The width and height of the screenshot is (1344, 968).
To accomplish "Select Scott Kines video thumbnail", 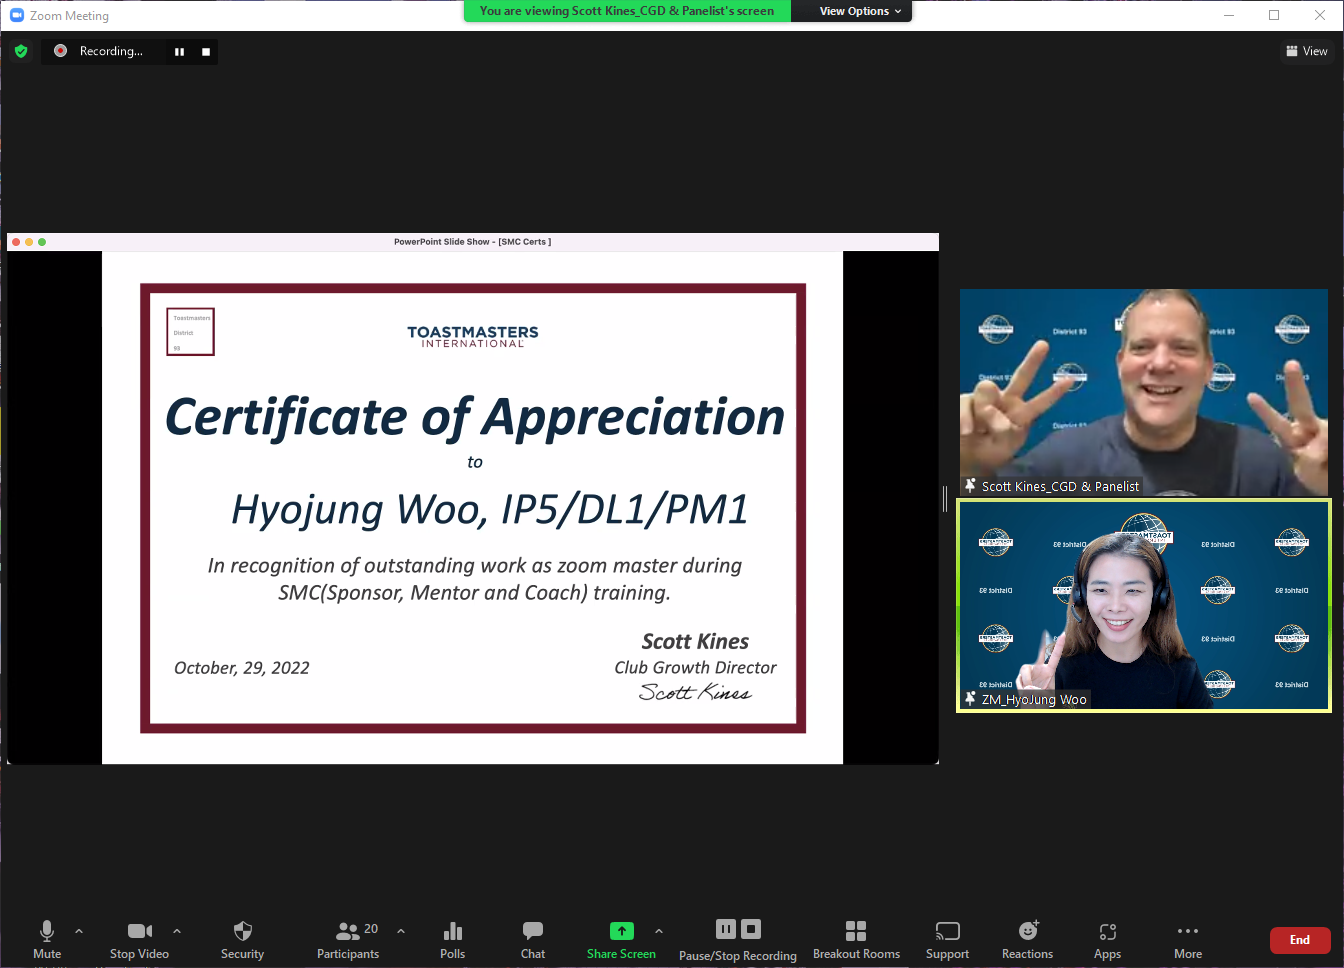I will click(x=1144, y=392).
